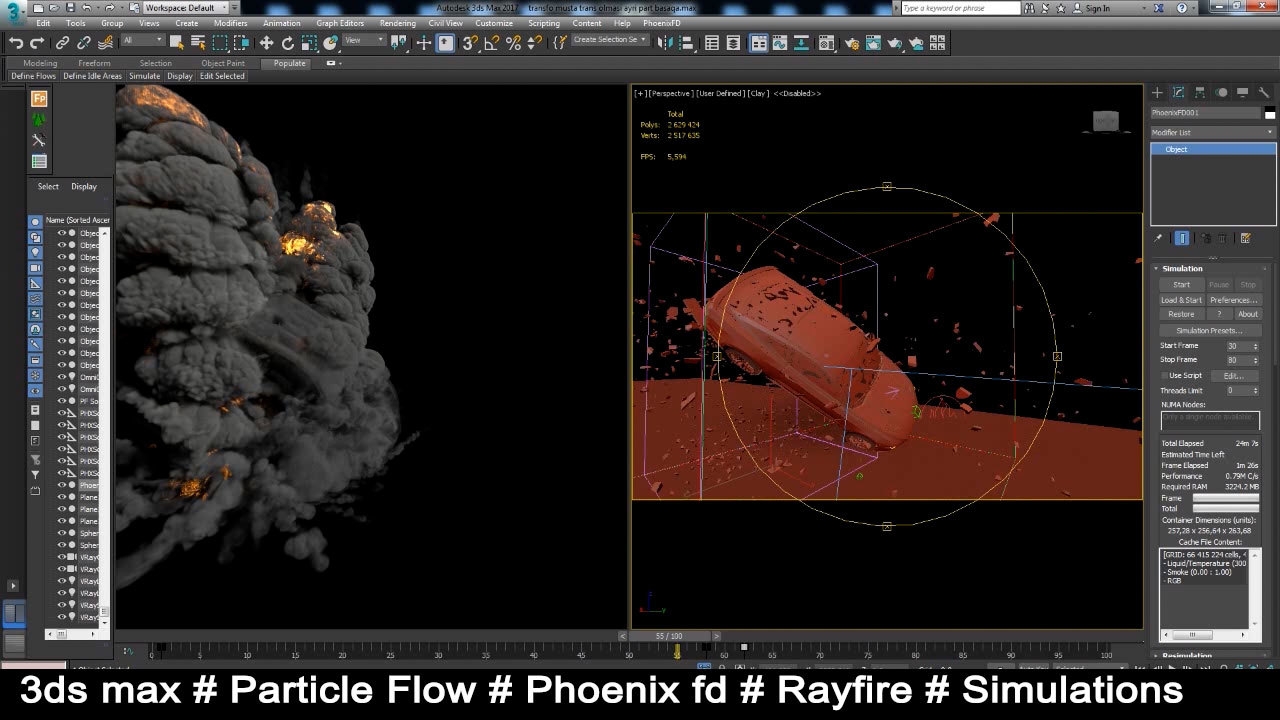This screenshot has height=720, width=1280.
Task: Adjust the Threads Limit spinner
Action: [1255, 391]
